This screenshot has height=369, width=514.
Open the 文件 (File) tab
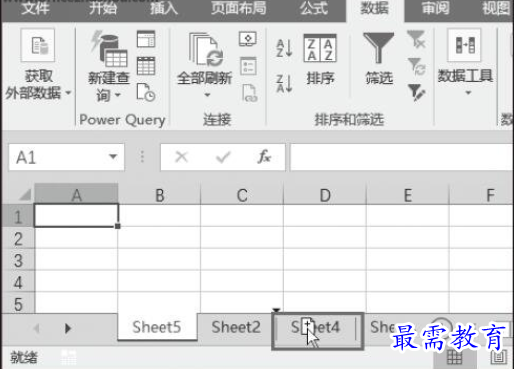click(35, 8)
